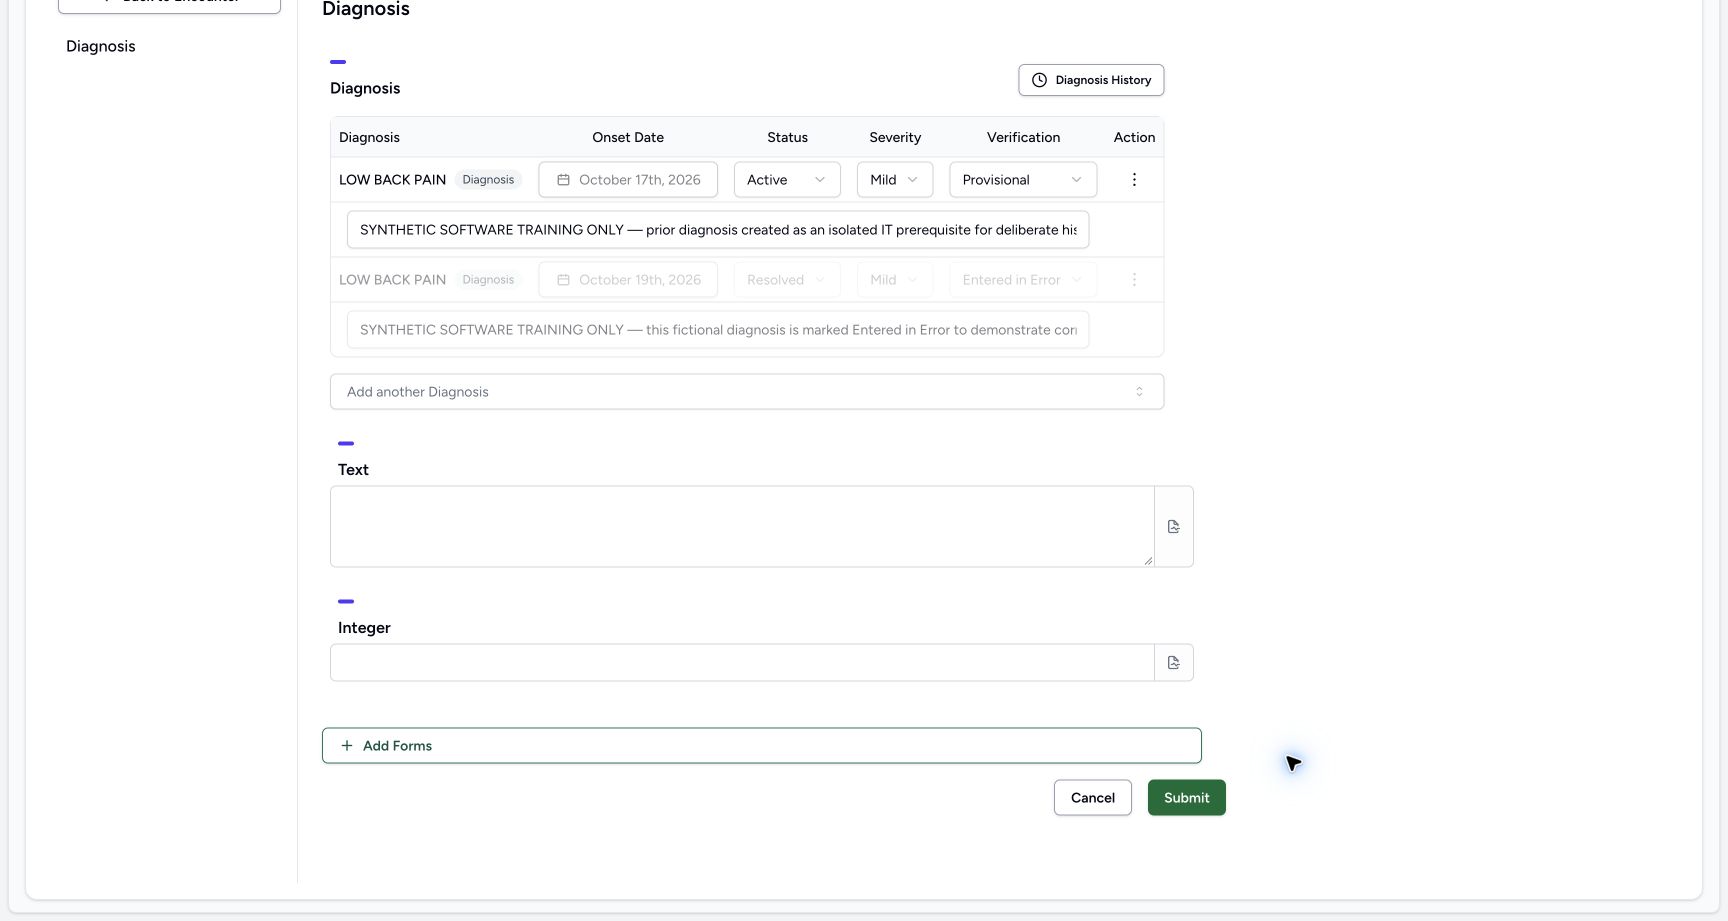This screenshot has width=1728, height=921.
Task: Submit the diagnosis form
Action: tap(1187, 798)
